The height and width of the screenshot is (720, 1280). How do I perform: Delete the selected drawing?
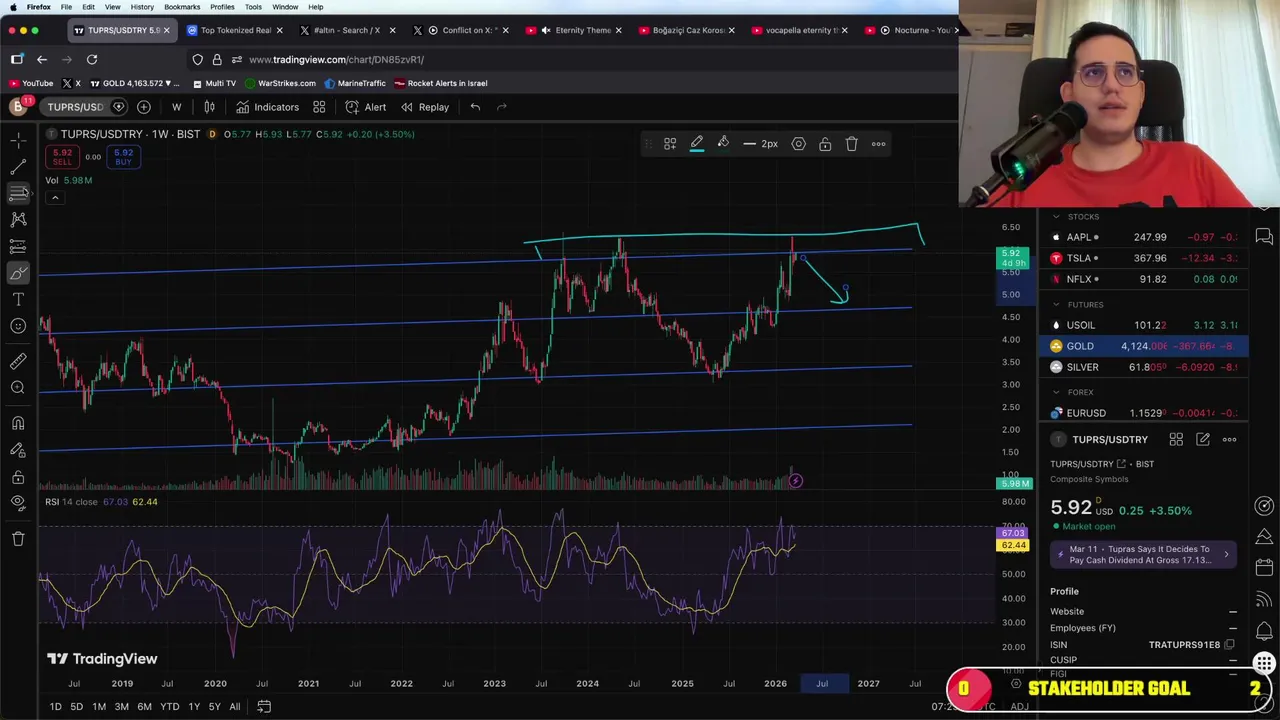pos(852,144)
